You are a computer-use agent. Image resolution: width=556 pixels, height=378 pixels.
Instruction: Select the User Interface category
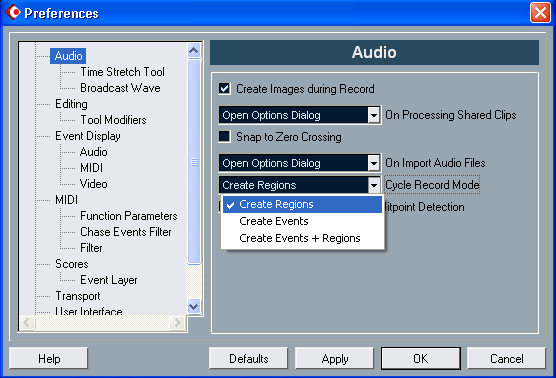click(x=89, y=311)
